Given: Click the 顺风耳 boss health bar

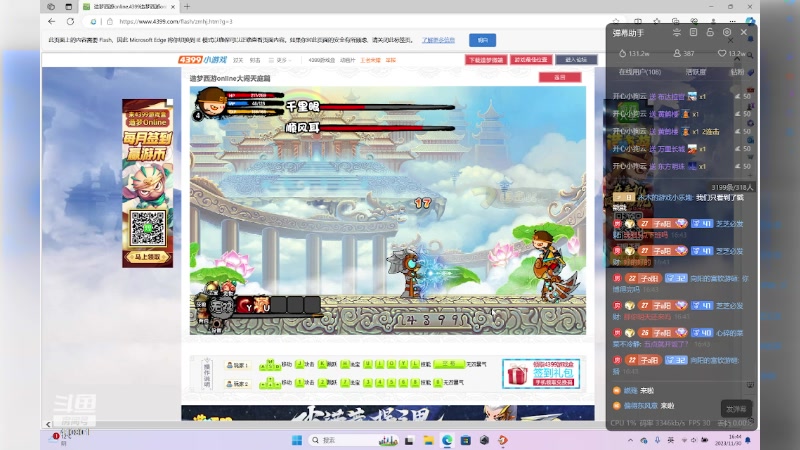Looking at the screenshot, I should [x=387, y=128].
